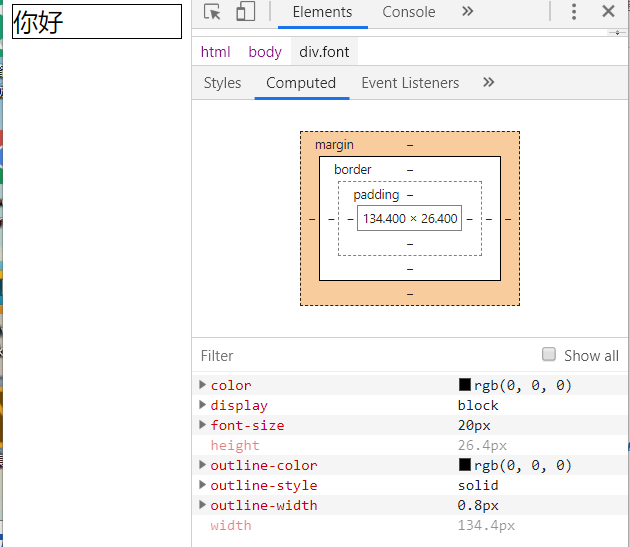This screenshot has width=630, height=547.
Task: Click the padding label in box model
Action: [376, 195]
